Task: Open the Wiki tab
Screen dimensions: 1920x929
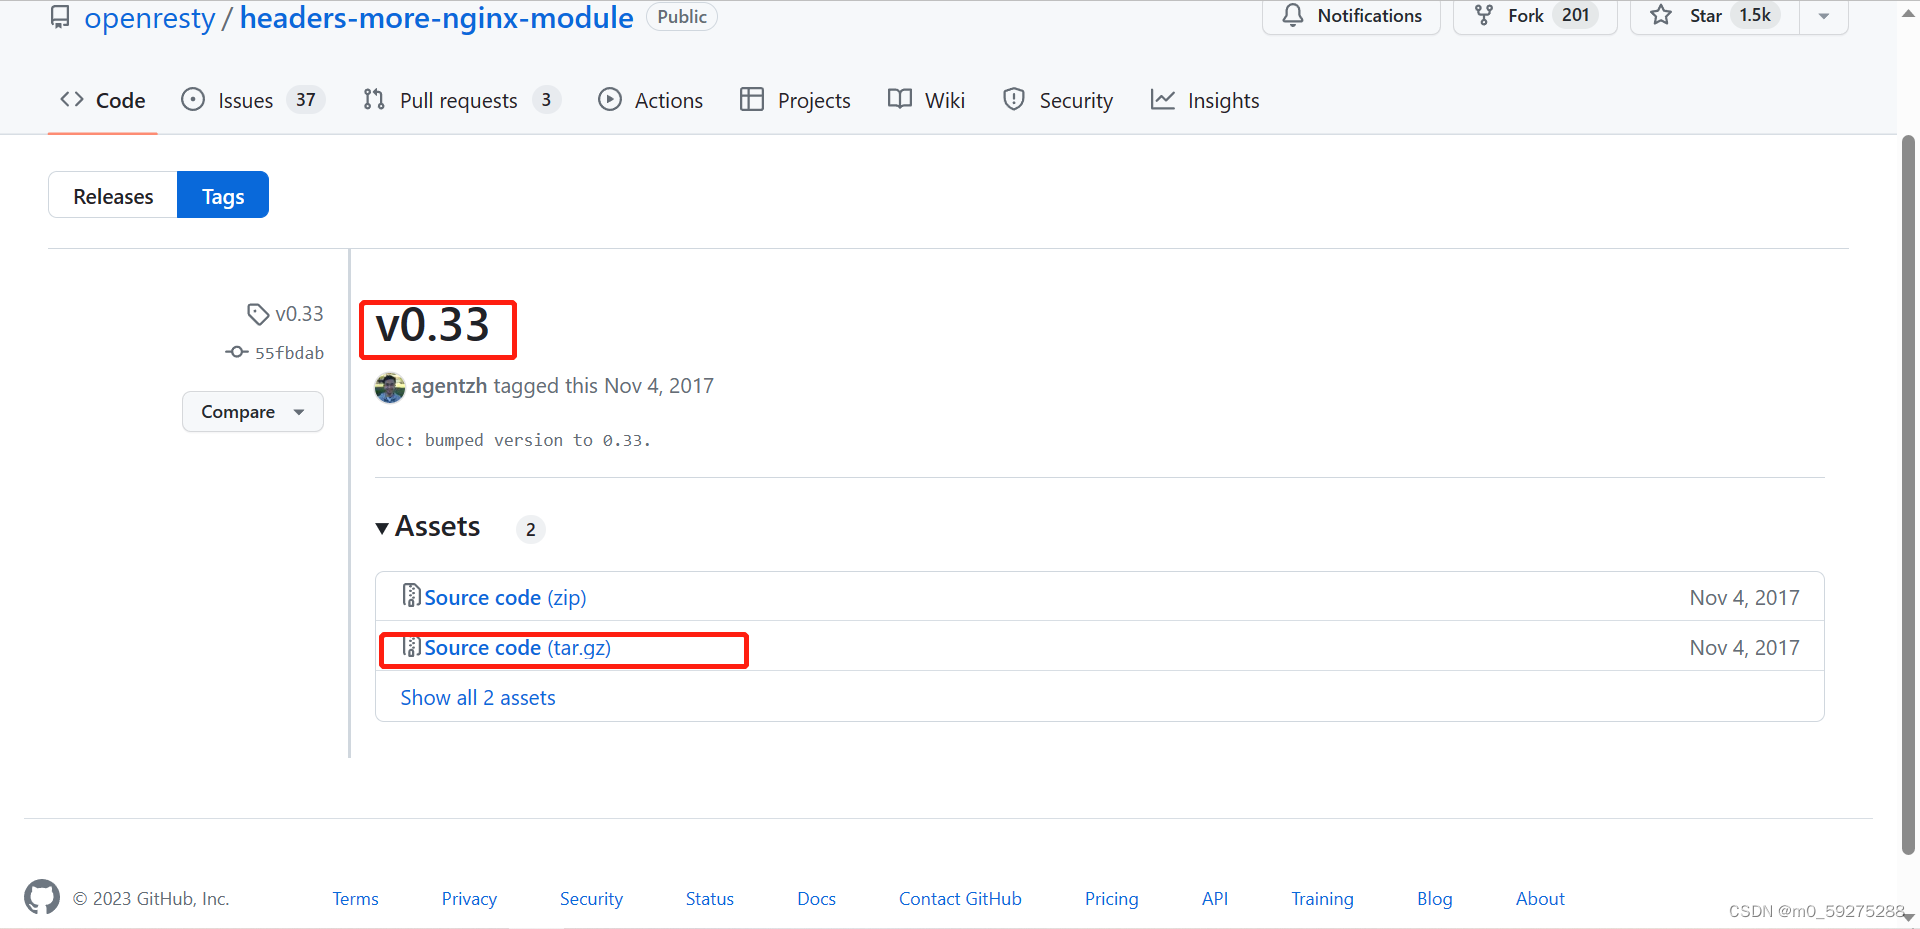Action: (x=927, y=100)
